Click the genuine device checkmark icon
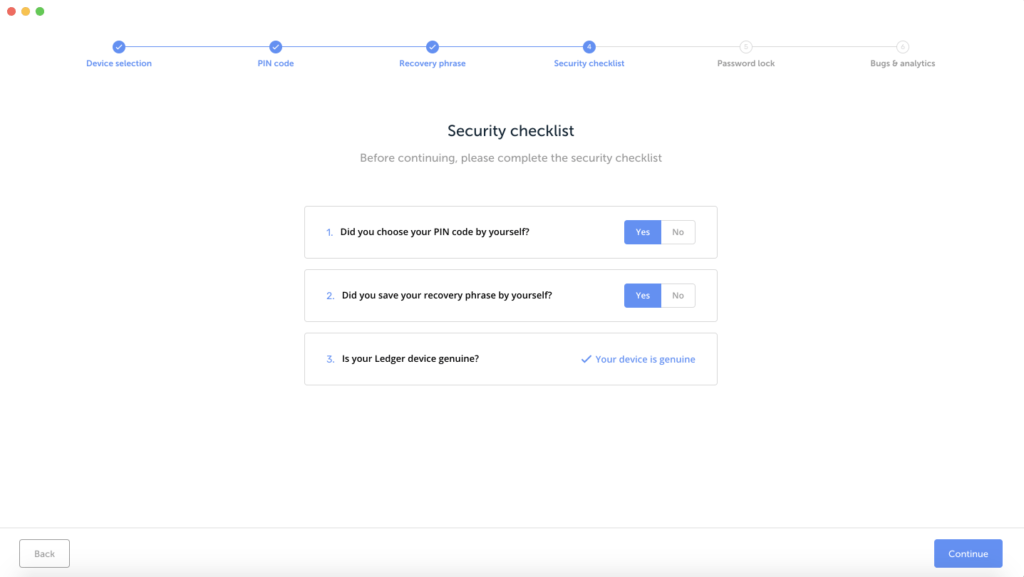Viewport: 1024px width, 577px height. coord(586,359)
